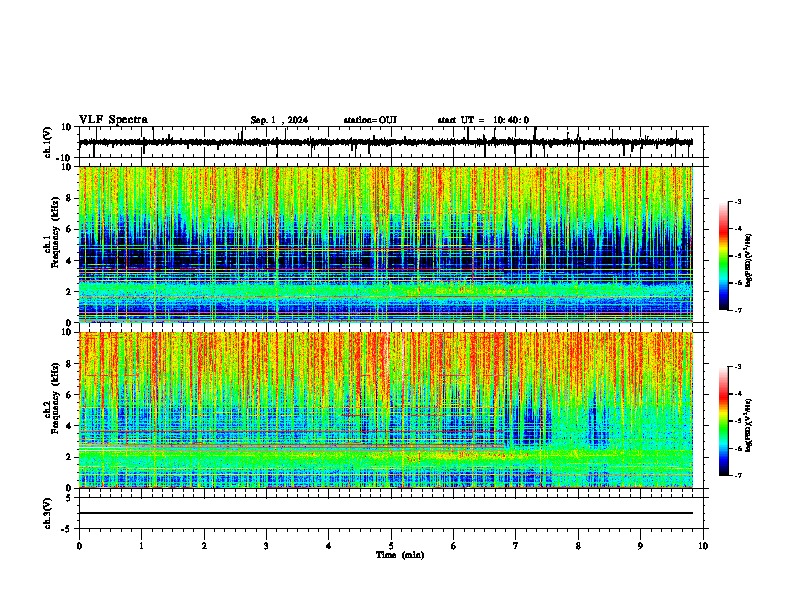Click the "-3" label on ch.1 color bar

point(737,201)
